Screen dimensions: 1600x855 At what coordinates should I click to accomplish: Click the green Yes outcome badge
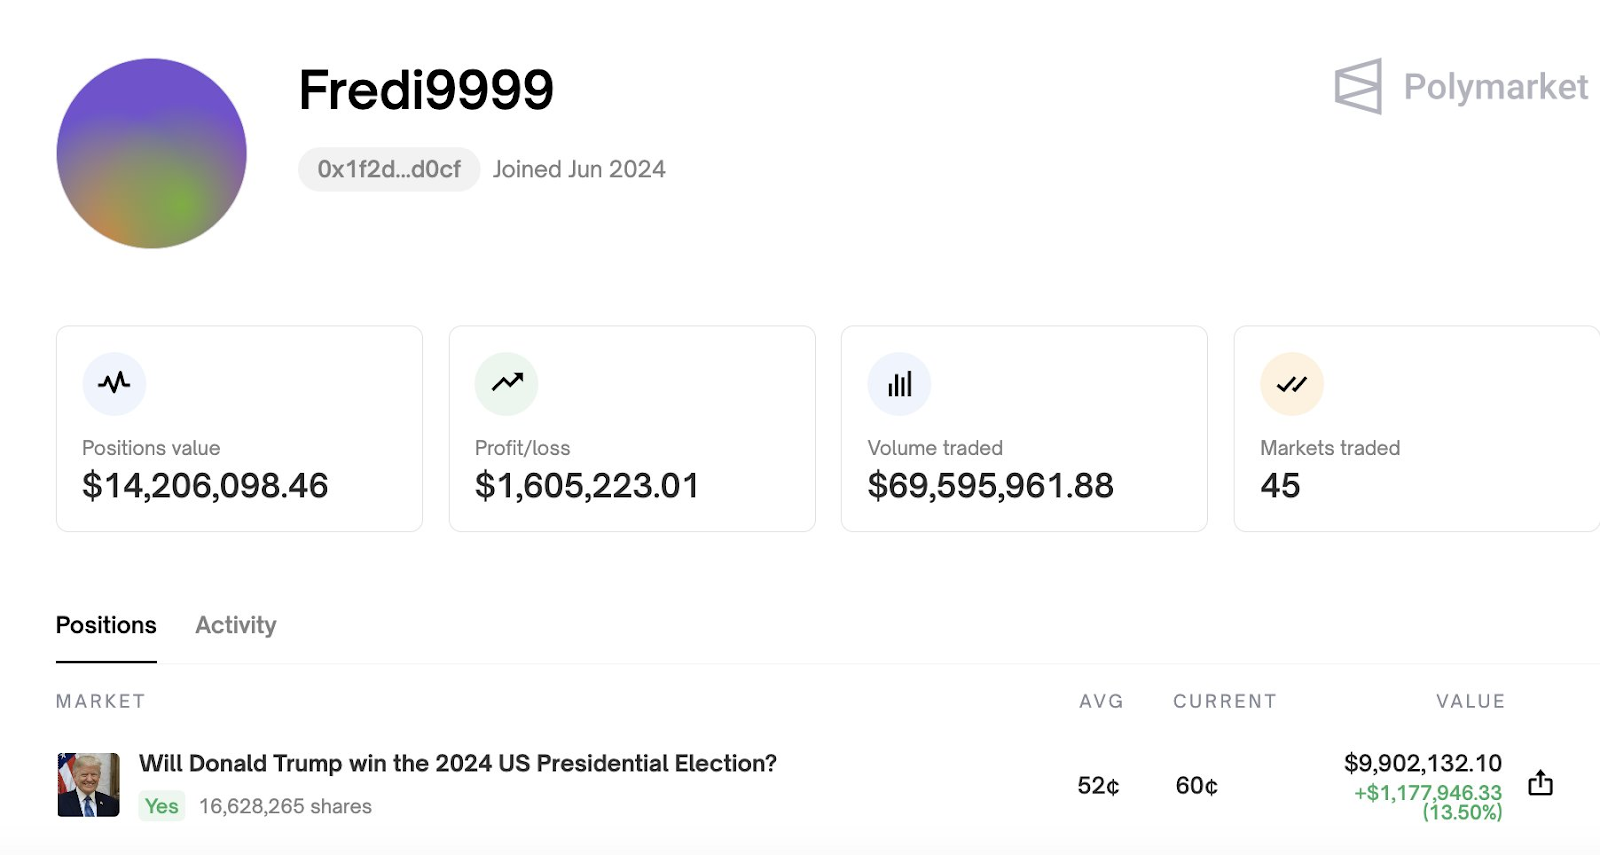coord(161,806)
